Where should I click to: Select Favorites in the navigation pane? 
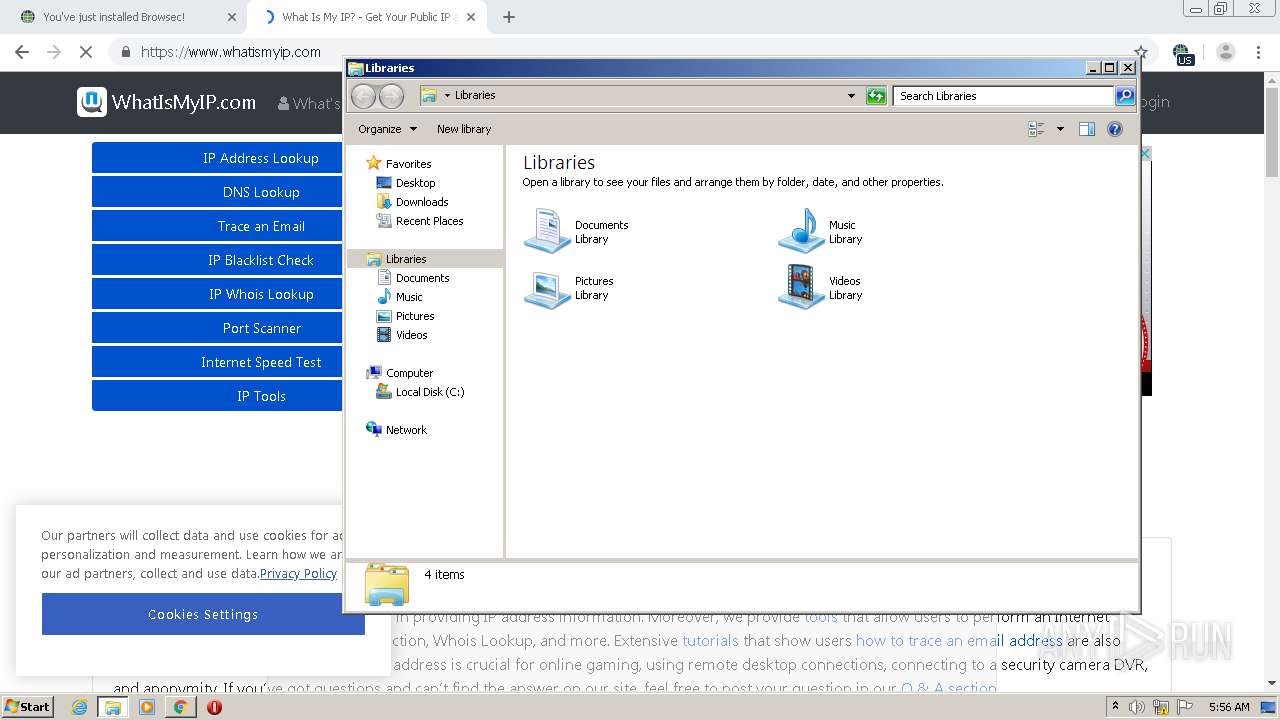[408, 164]
